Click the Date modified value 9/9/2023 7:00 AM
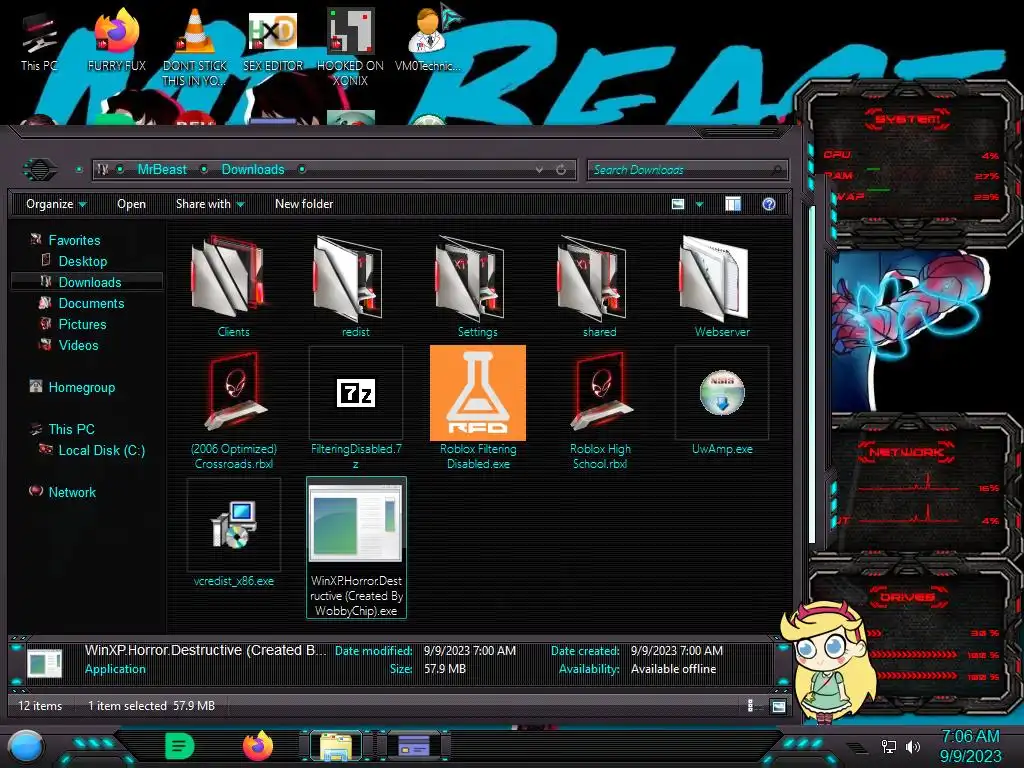 pyautogui.click(x=470, y=650)
